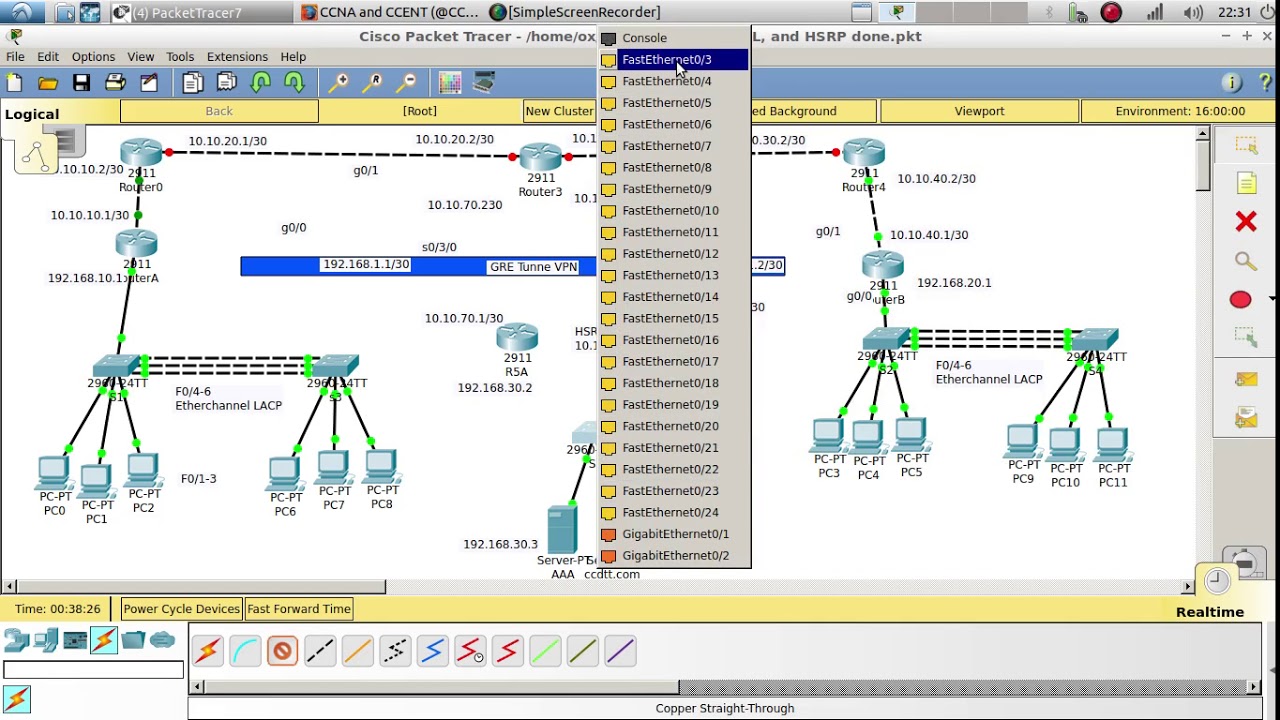Choose the red Serial DTE cable
The height and width of the screenshot is (720, 1280).
pos(507,652)
